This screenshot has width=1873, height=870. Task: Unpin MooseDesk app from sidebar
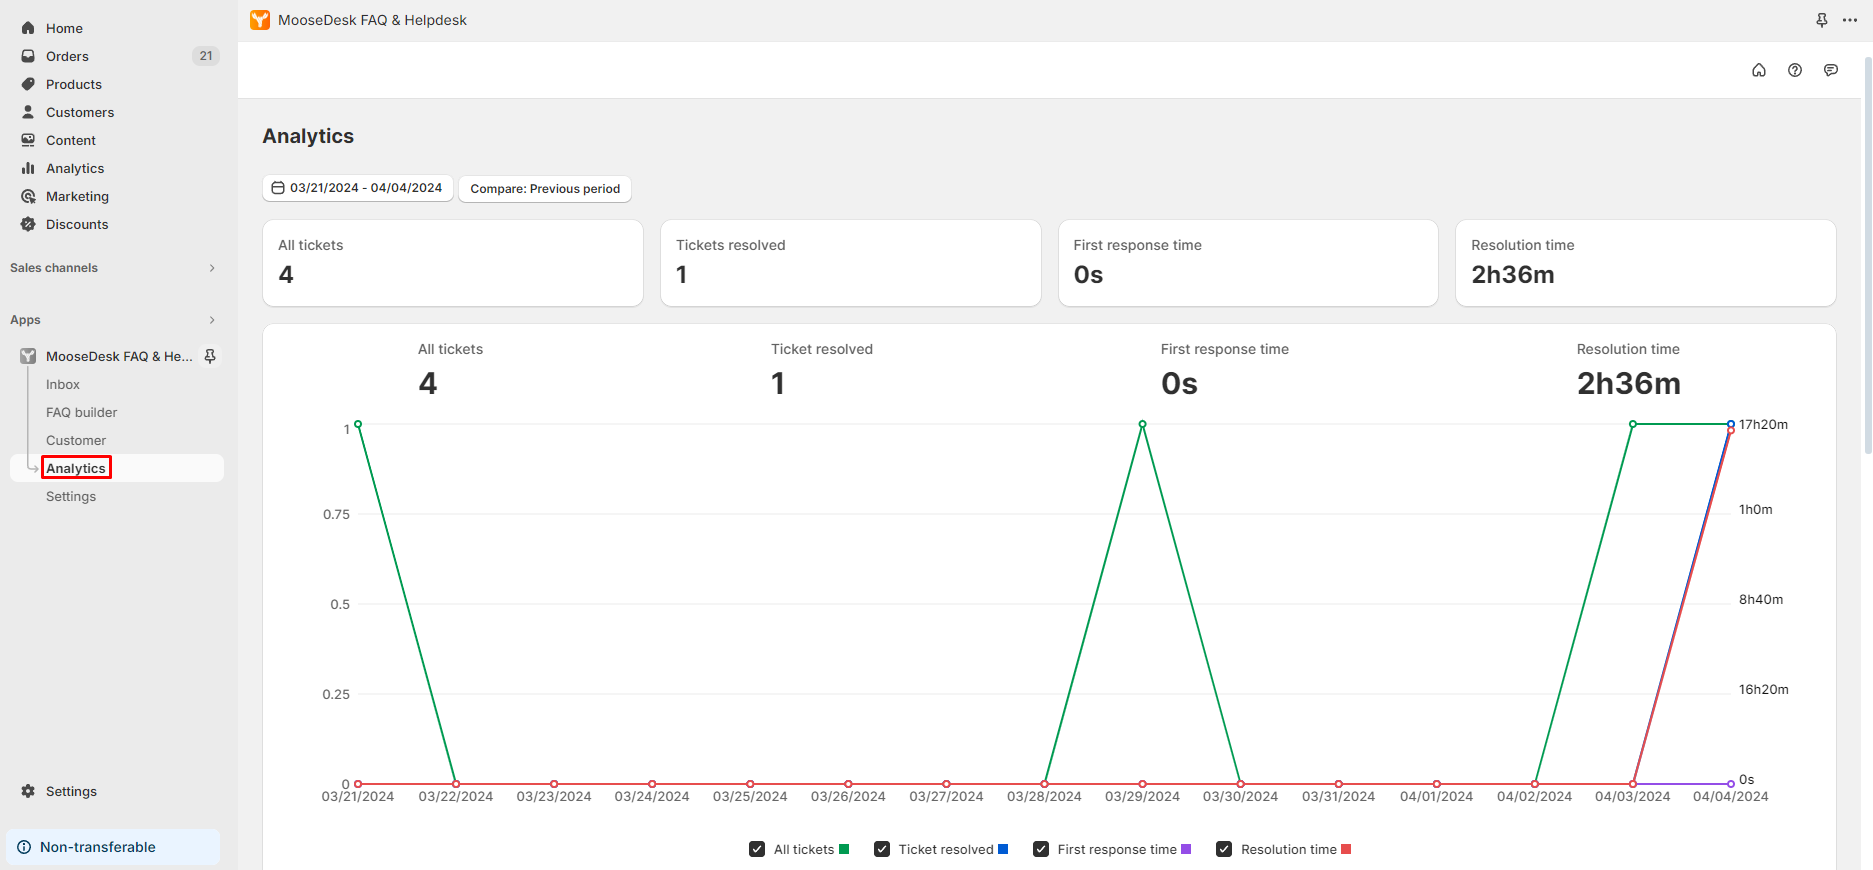210,356
